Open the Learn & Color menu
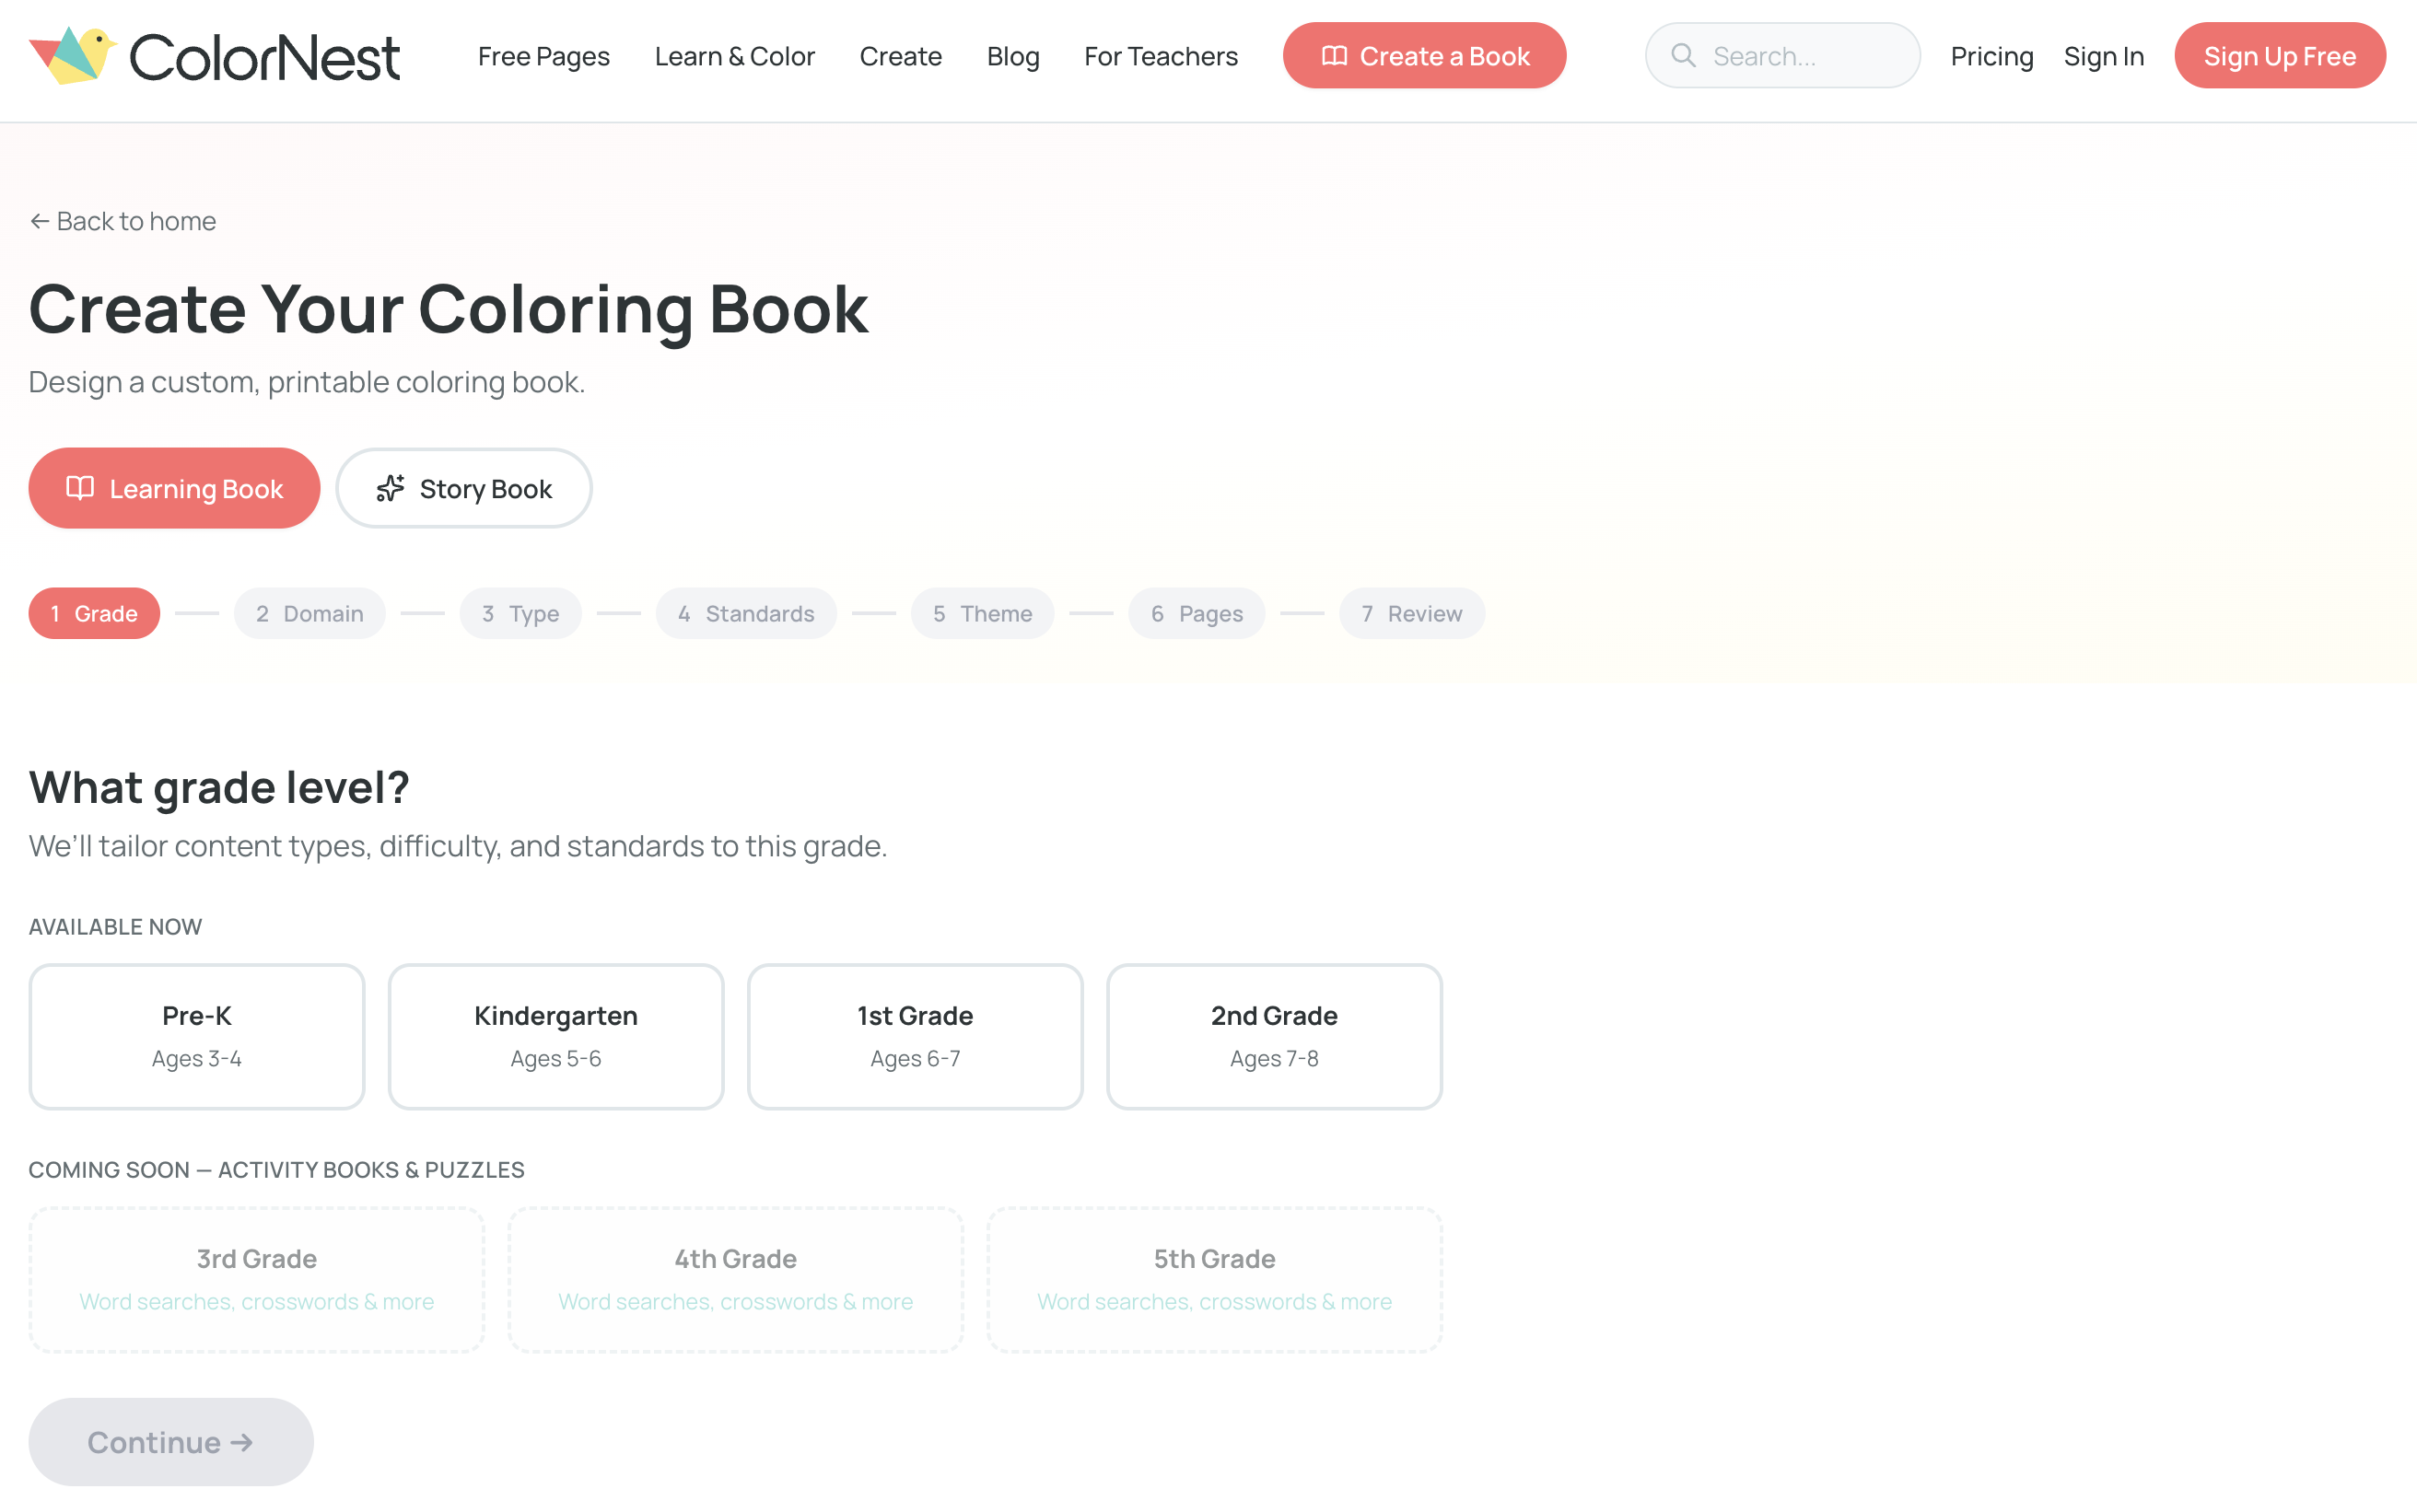The width and height of the screenshot is (2417, 1512). point(734,56)
